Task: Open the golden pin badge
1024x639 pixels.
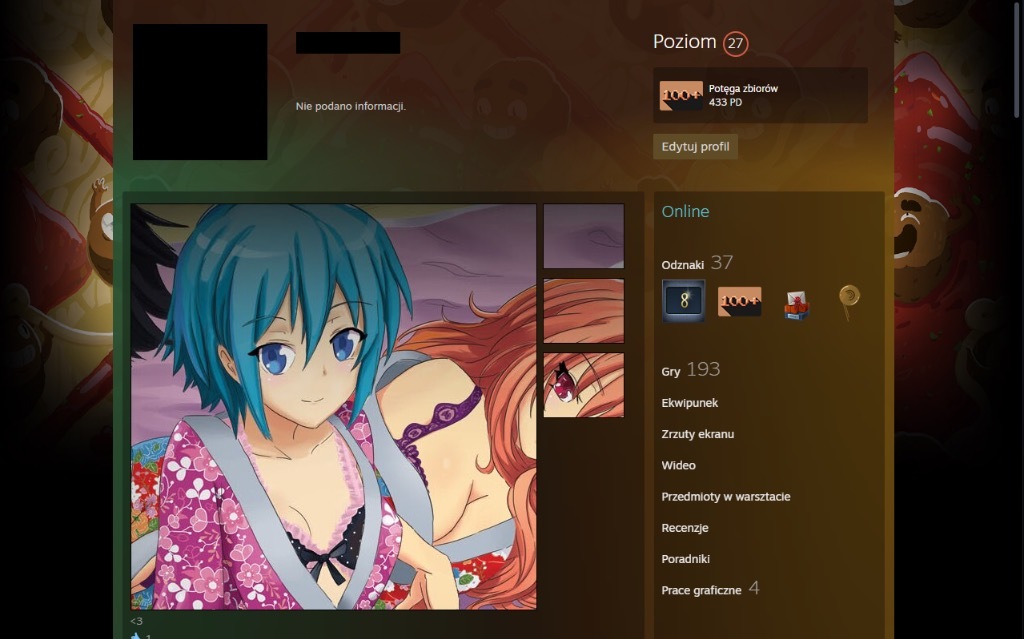Action: [x=849, y=302]
